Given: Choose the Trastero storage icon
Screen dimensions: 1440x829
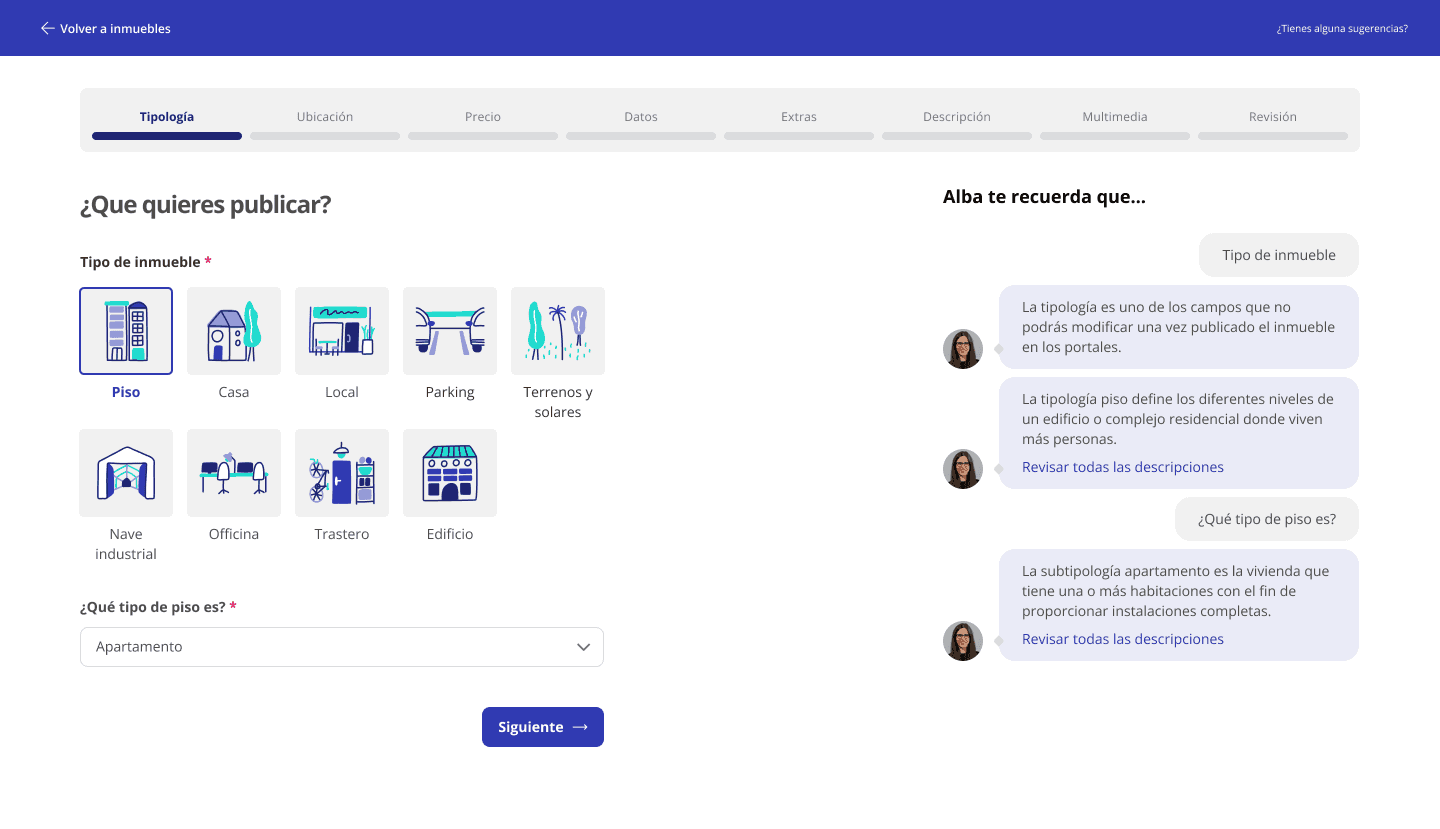Looking at the screenshot, I should pyautogui.click(x=342, y=473).
